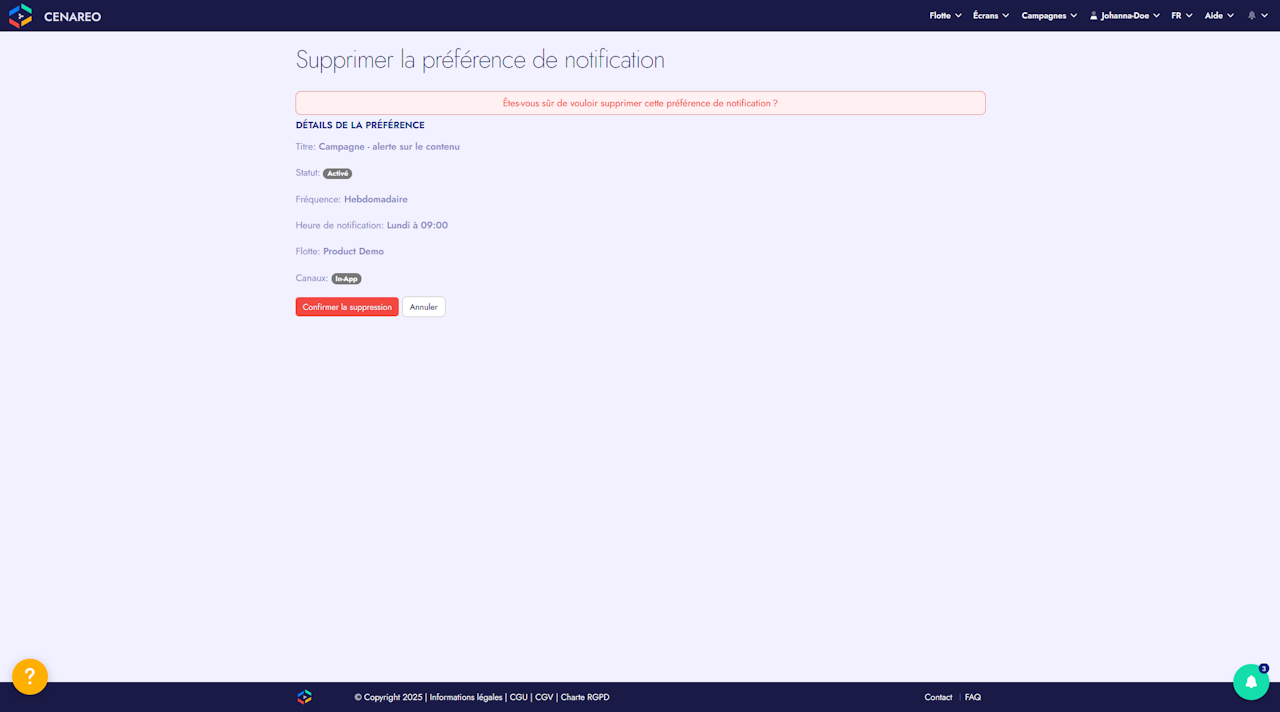Open the green notification bell widget

pos(1251,682)
